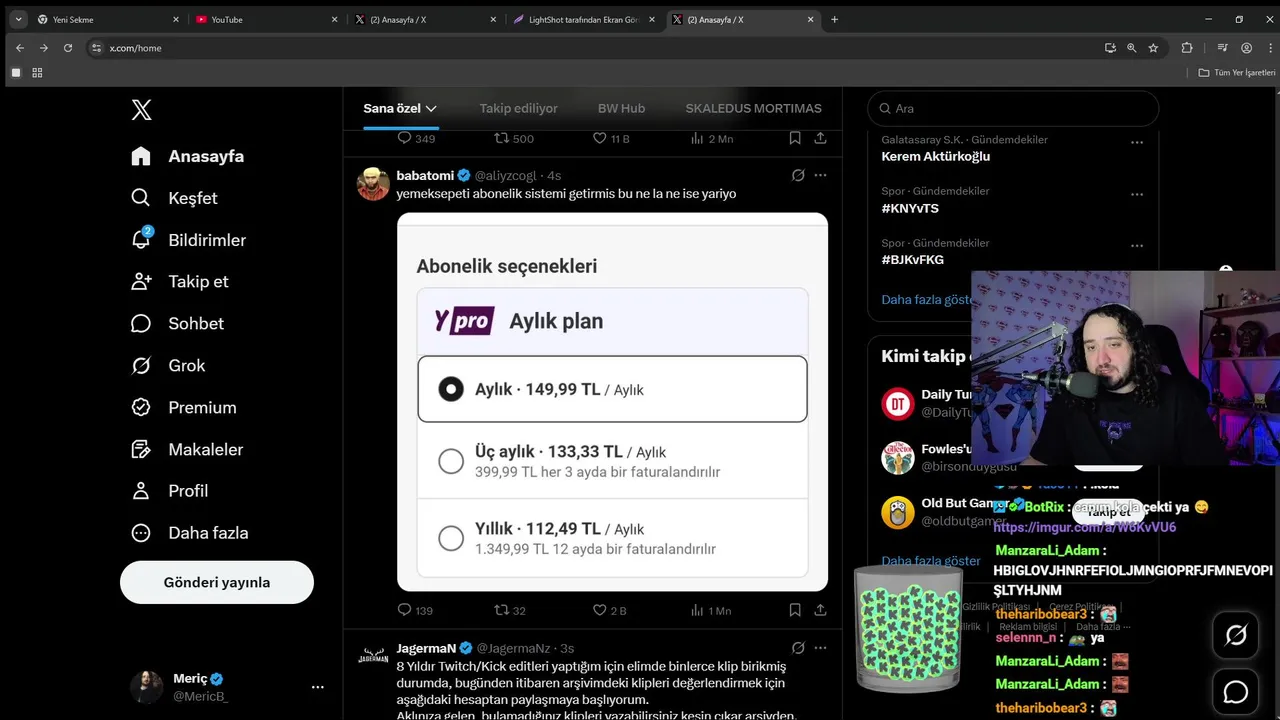
Task: Switch to LightShot browser tab
Action: pyautogui.click(x=584, y=19)
